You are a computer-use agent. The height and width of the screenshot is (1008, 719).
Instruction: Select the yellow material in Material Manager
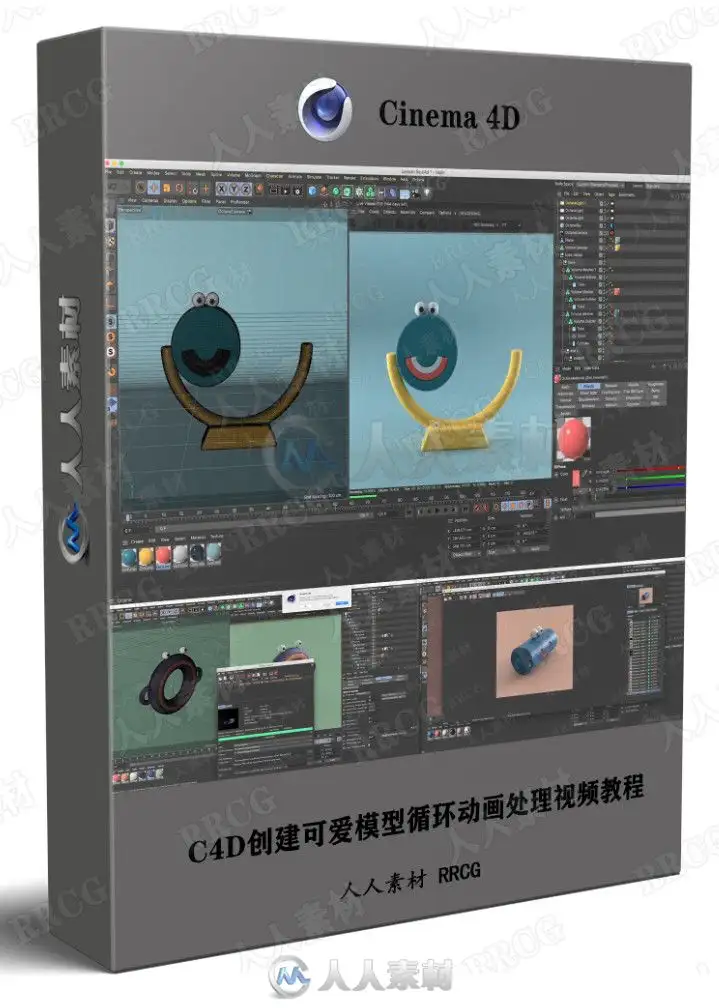pyautogui.click(x=147, y=555)
